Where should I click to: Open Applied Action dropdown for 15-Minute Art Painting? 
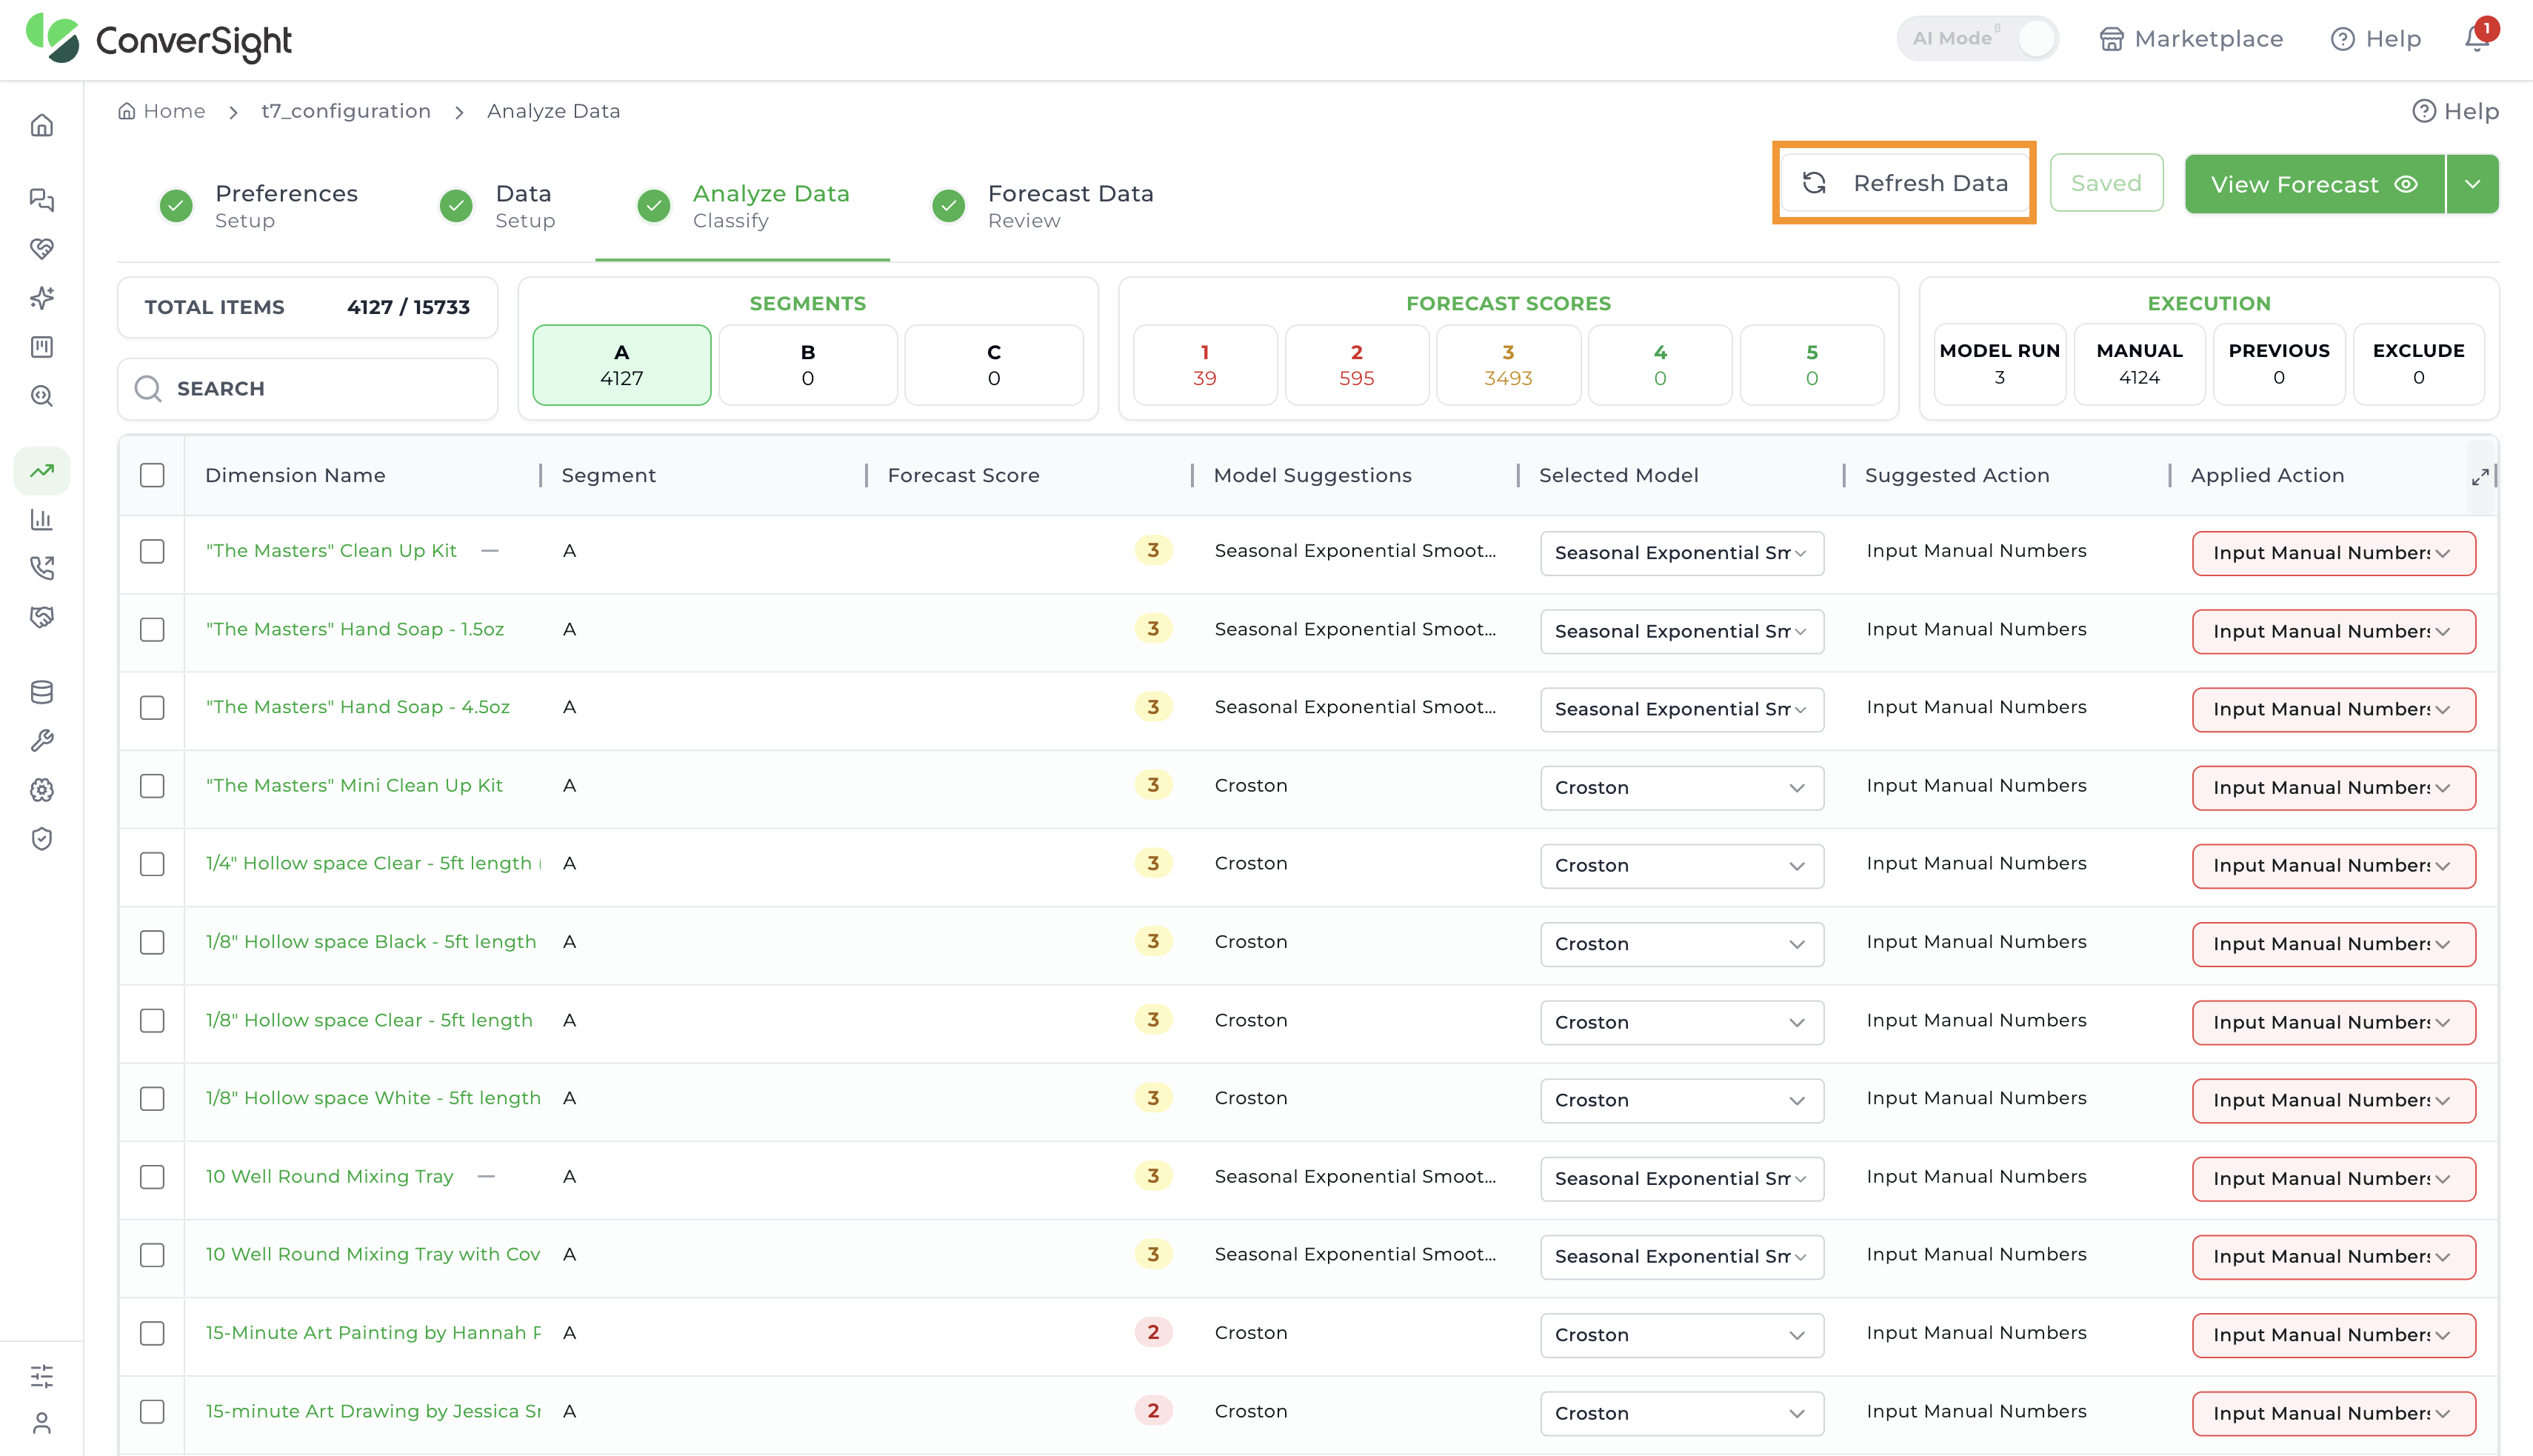click(2333, 1335)
